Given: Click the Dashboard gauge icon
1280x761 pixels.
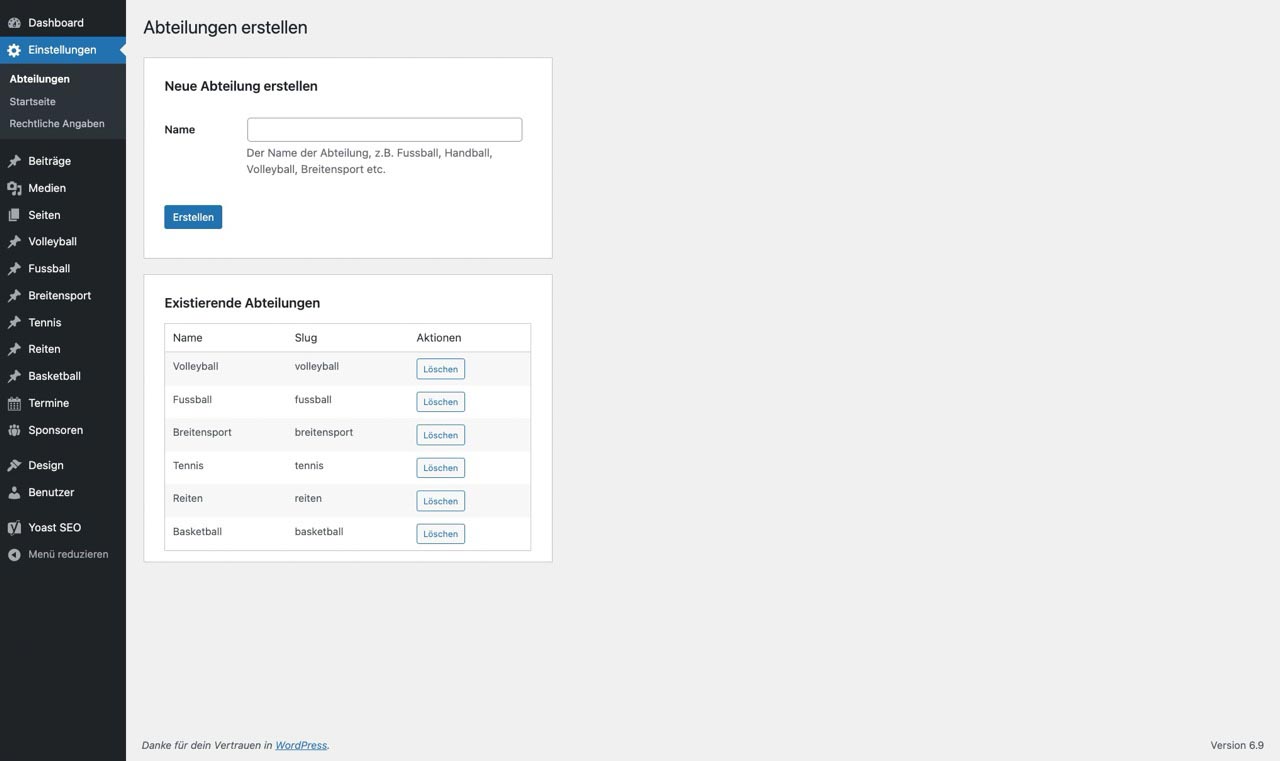Looking at the screenshot, I should pos(14,23).
